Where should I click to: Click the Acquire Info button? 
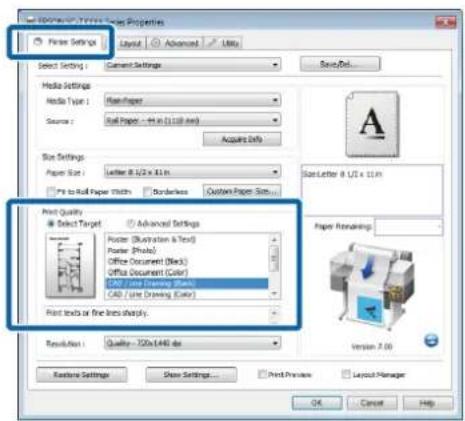(242, 139)
